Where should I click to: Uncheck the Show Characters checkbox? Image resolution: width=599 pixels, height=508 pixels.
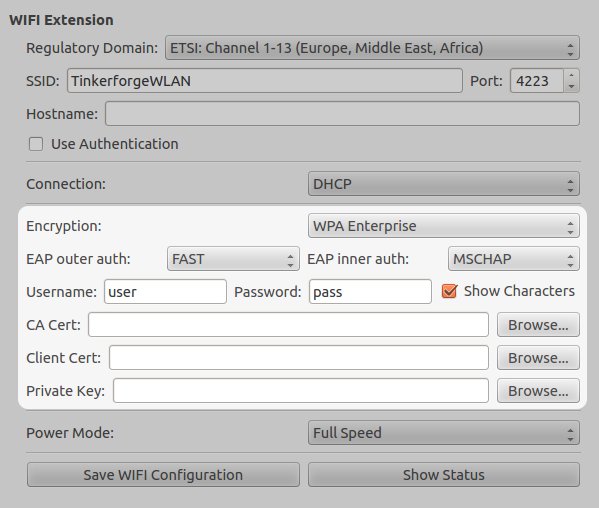pos(449,291)
